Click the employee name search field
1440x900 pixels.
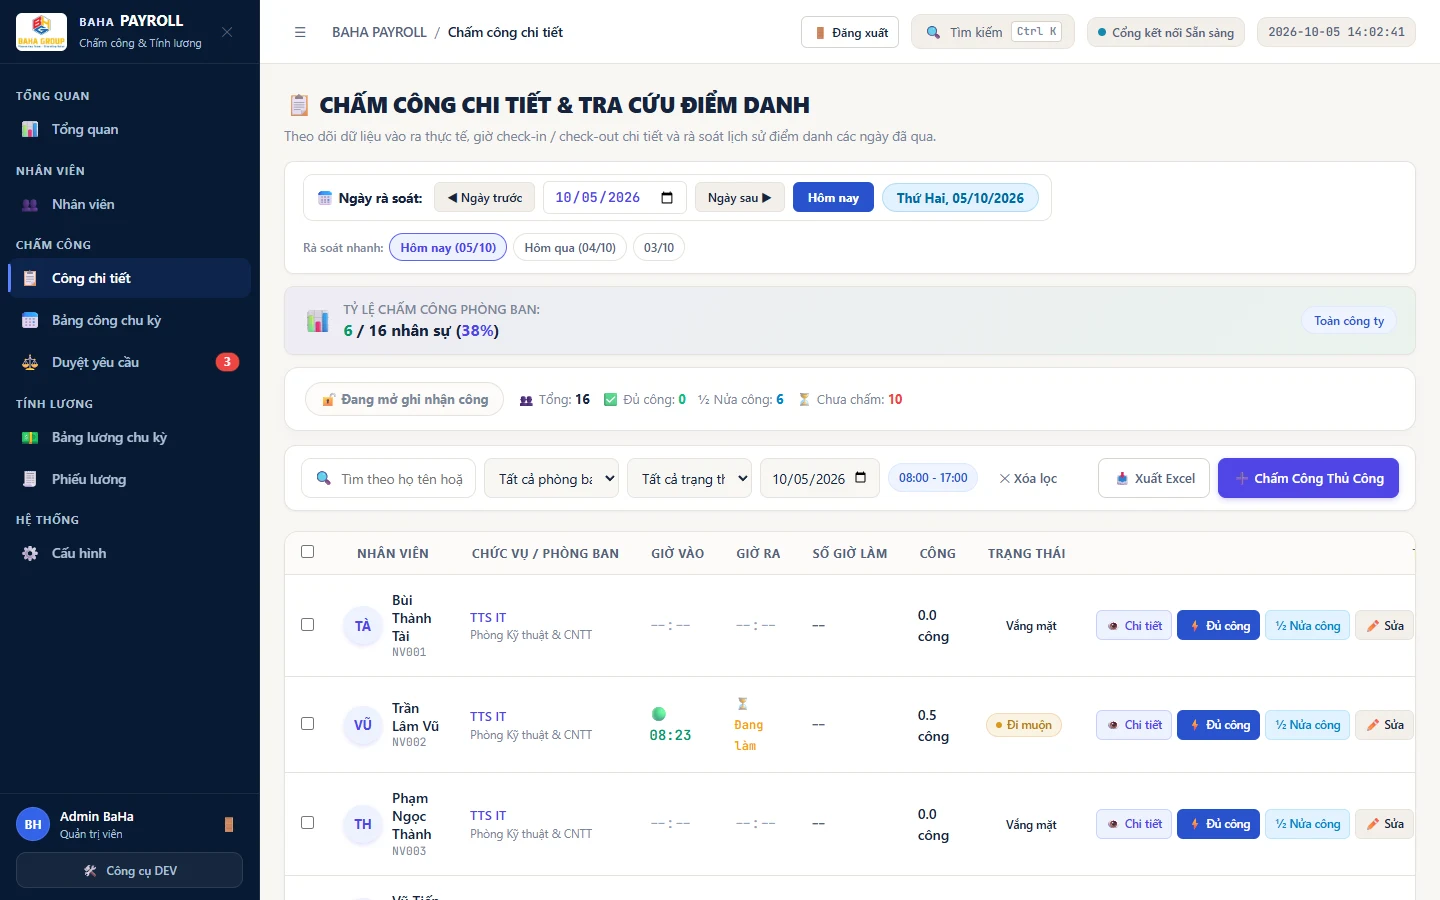click(x=388, y=478)
